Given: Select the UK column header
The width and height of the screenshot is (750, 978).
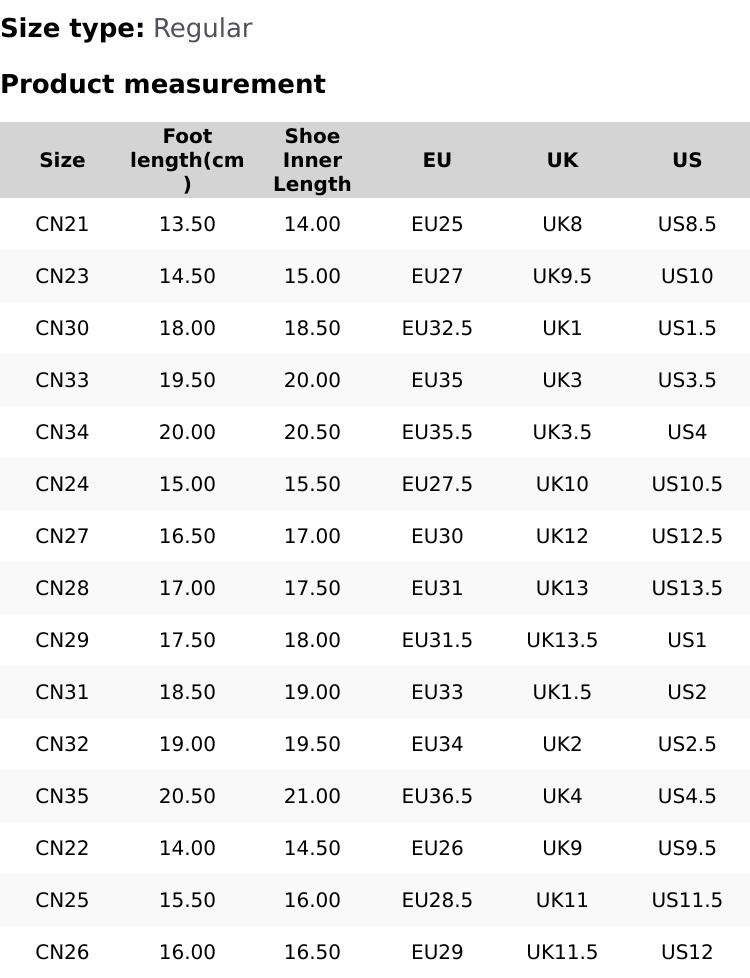Looking at the screenshot, I should pos(562,160).
